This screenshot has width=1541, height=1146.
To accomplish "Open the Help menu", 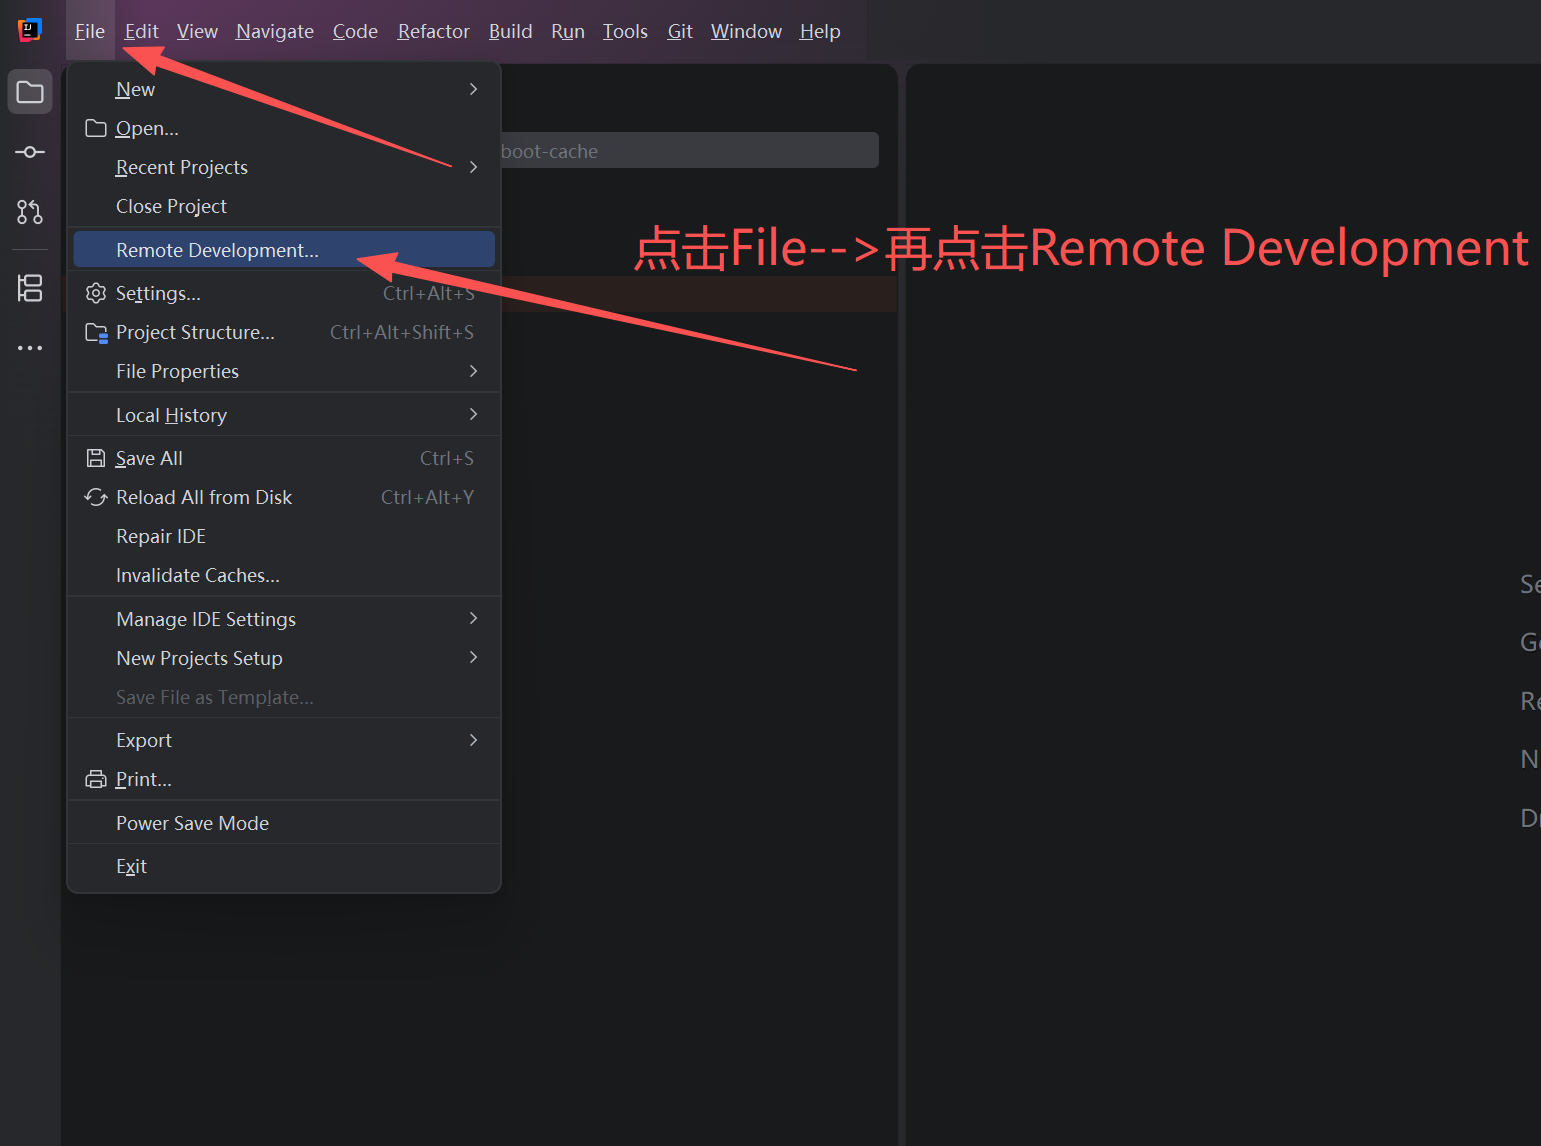I will coord(820,31).
